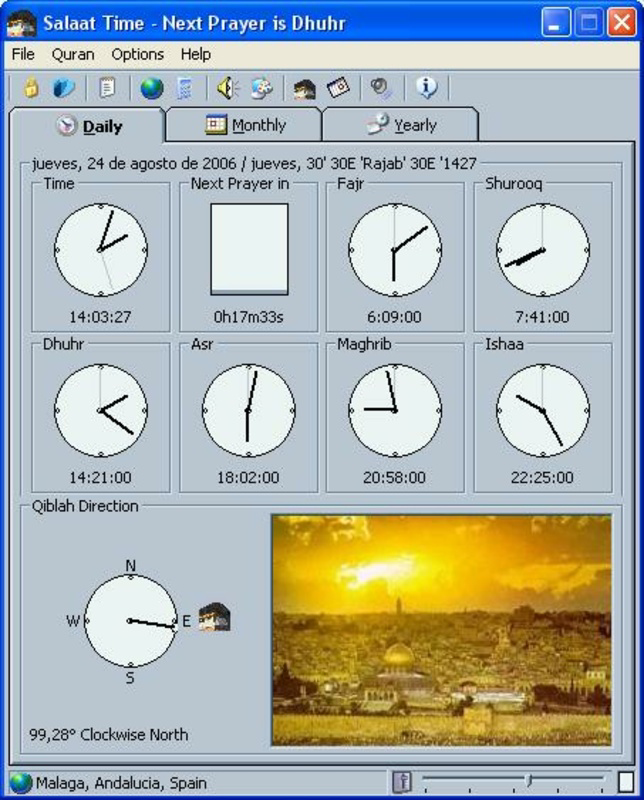Viewport: 644px width, 800px height.
Task: Open the Options menu
Action: (x=138, y=54)
